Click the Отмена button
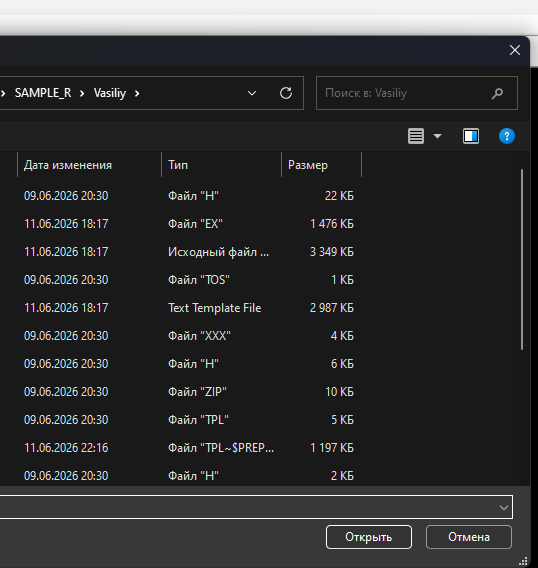The image size is (538, 568). tap(469, 537)
